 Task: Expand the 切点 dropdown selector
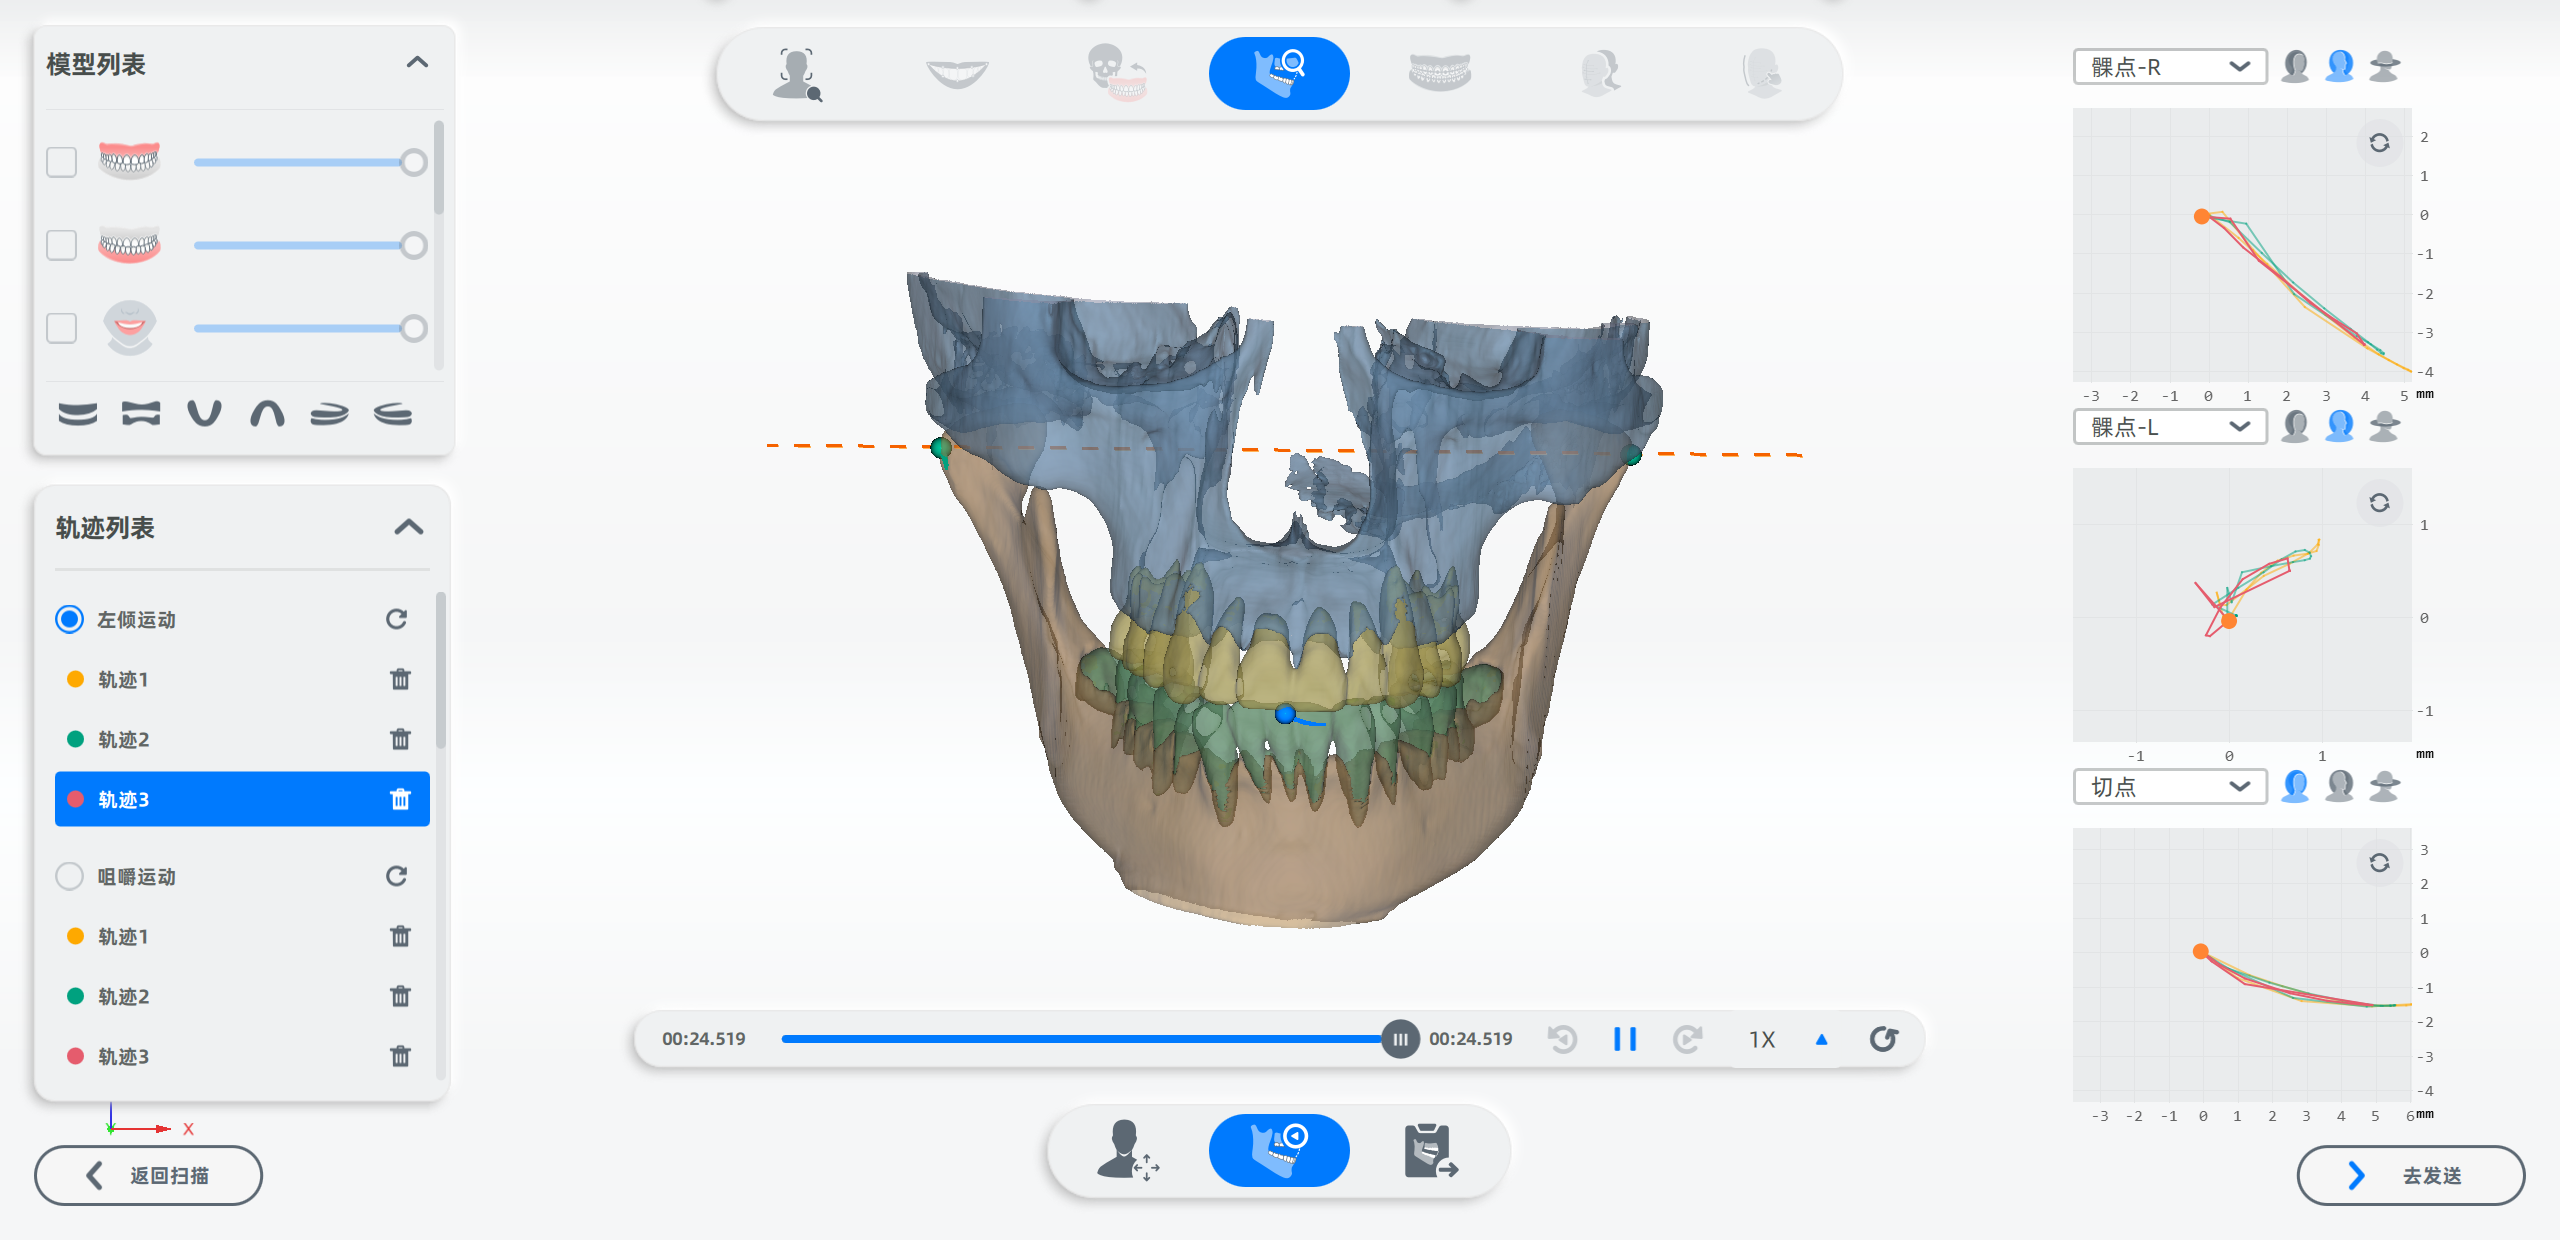coord(2169,787)
